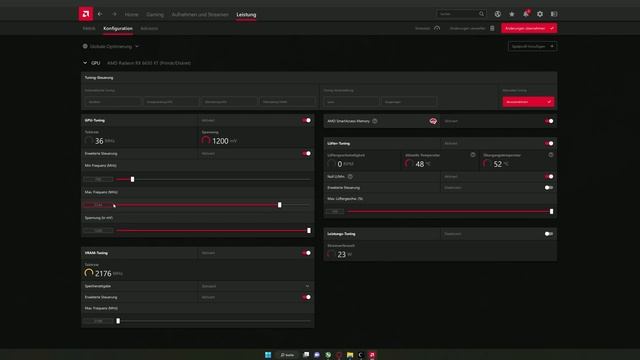Click Spielprofil hinzufügen button

pyautogui.click(x=532, y=46)
